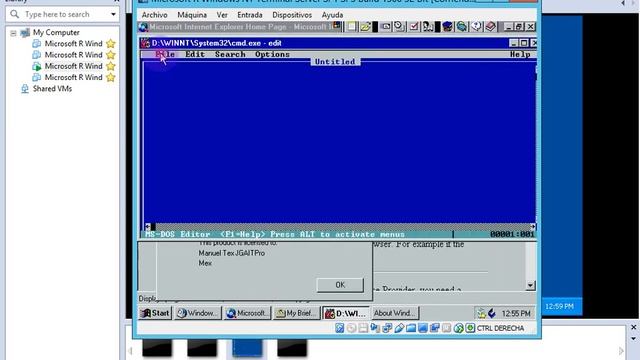Click the network indicator in VM status bar
The width and height of the screenshot is (640, 360).
[x=387, y=328]
